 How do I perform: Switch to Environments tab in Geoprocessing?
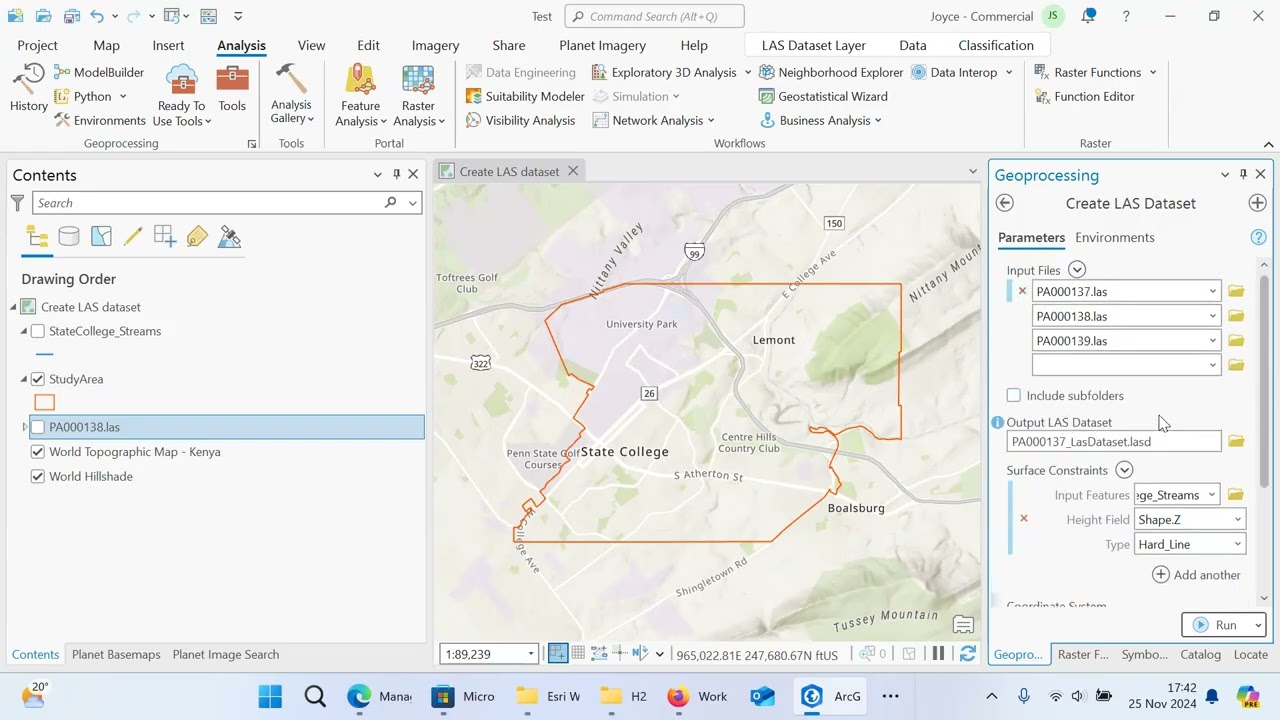1114,237
